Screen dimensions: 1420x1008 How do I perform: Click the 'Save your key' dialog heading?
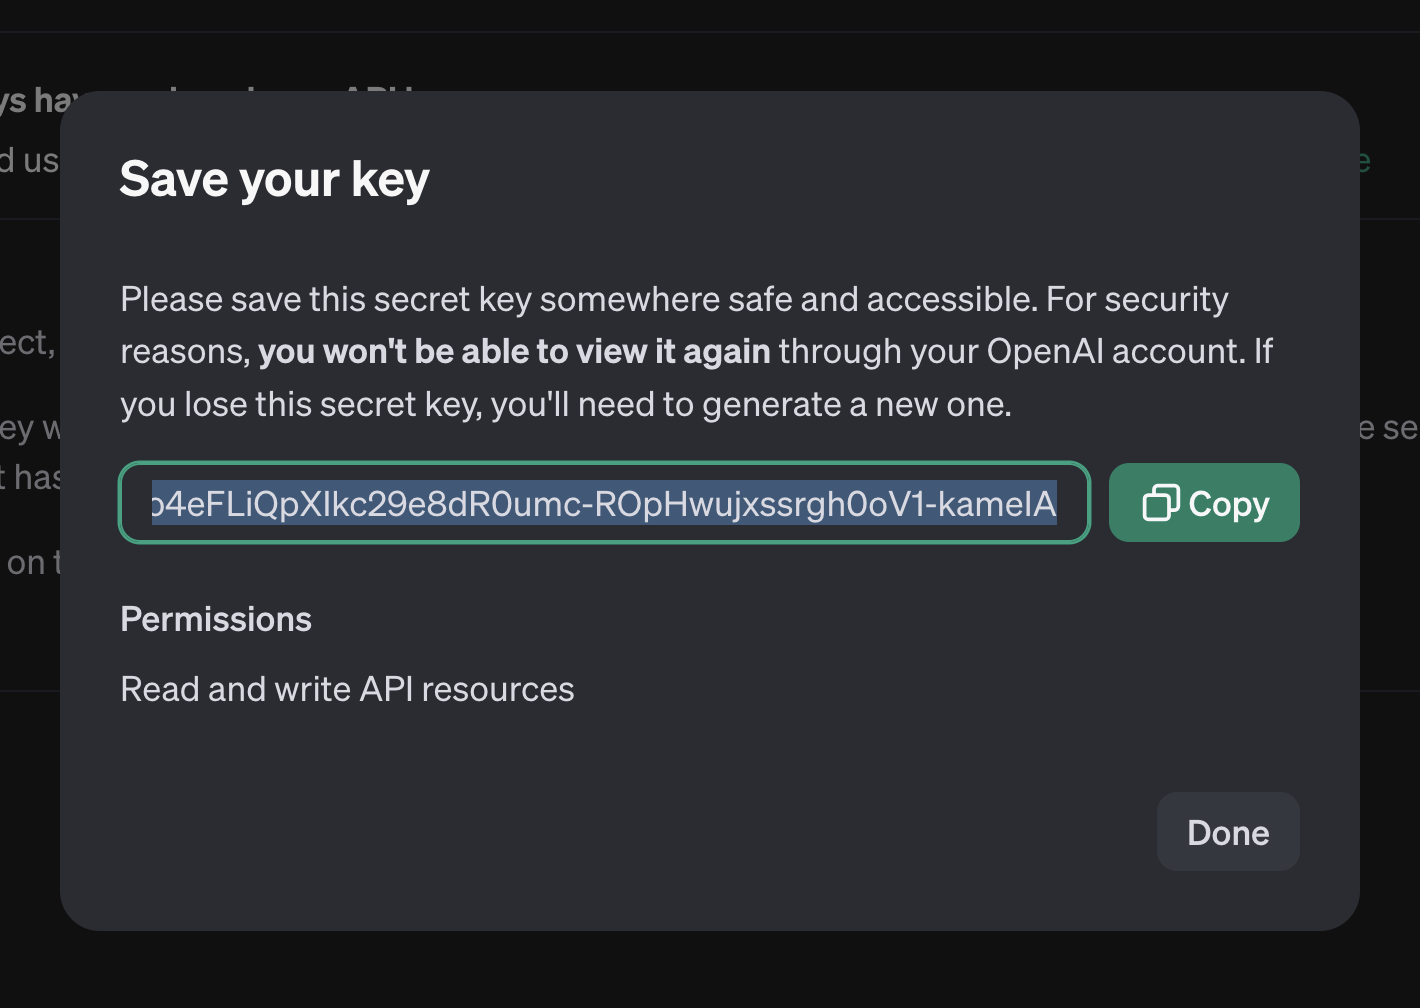(x=275, y=180)
